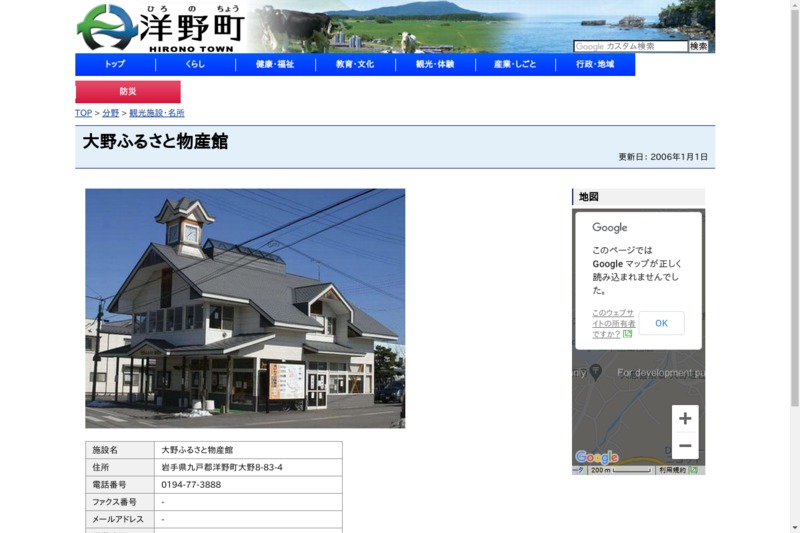This screenshot has height=533, width=800.
Task: Go to the 教育・文化 section
Action: [355, 64]
